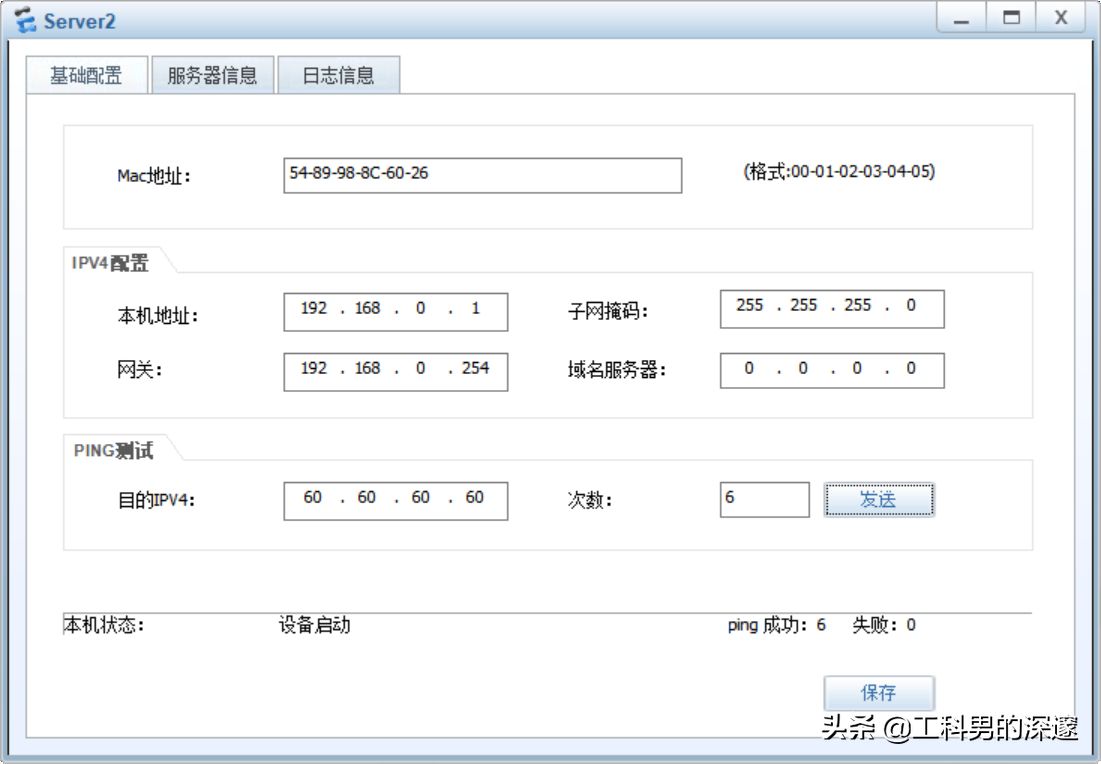The image size is (1101, 764).
Task: Save configuration with the 保存 button
Action: [x=879, y=693]
